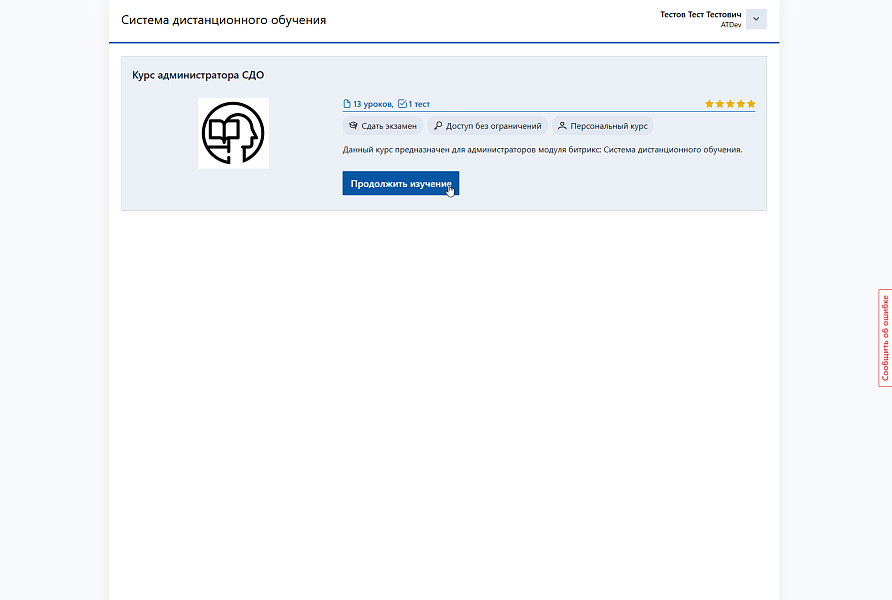Click the last rating star
Viewport: 892px width, 600px height.
[751, 103]
